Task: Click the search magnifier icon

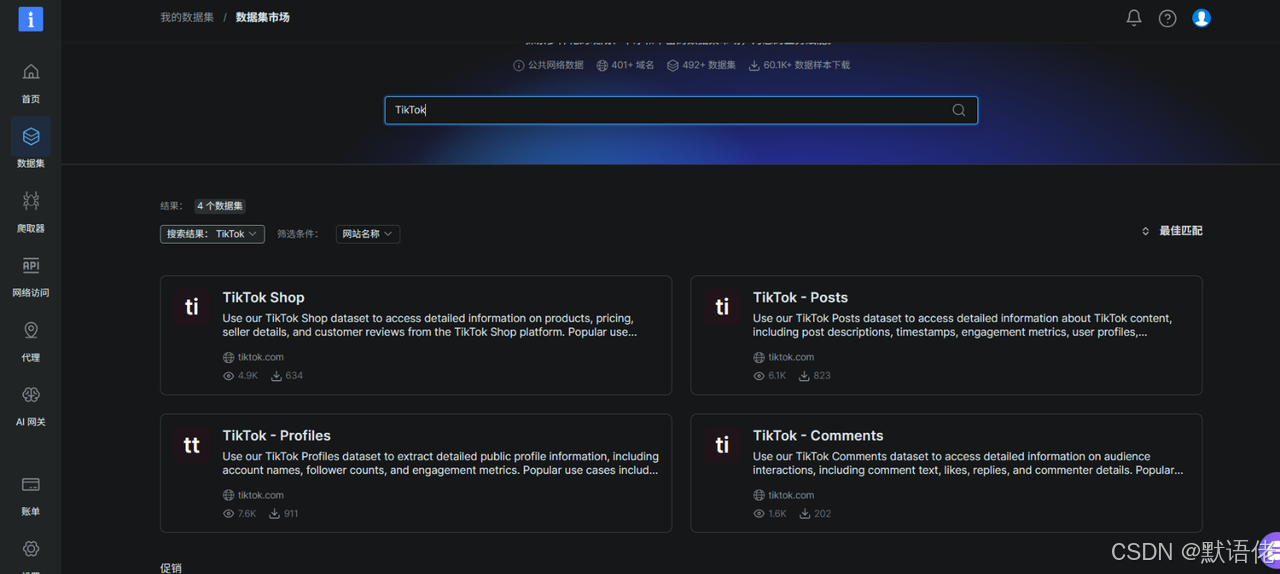Action: (x=959, y=110)
